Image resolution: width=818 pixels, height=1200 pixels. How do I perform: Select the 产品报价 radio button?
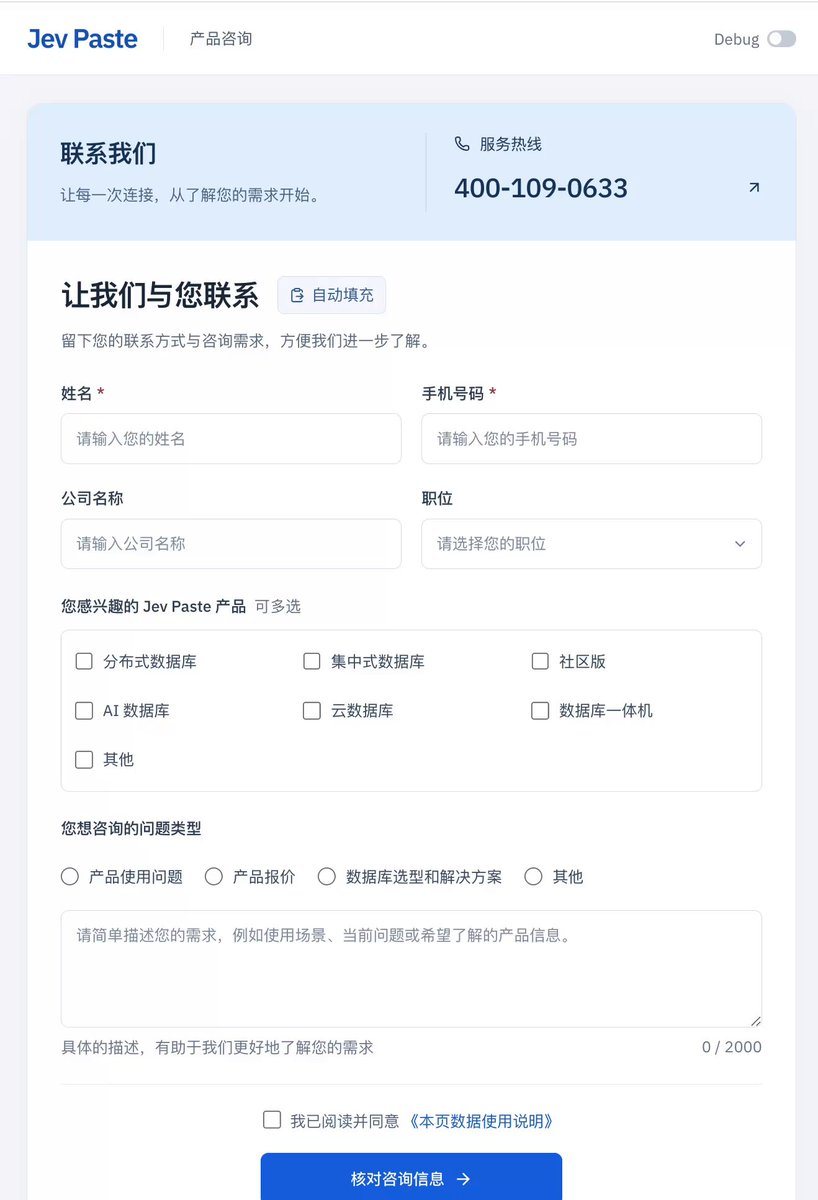pyautogui.click(x=213, y=876)
